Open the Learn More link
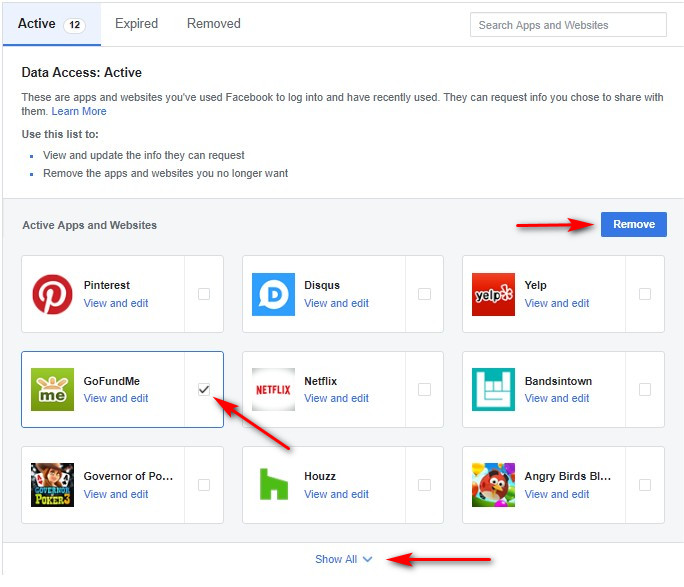The height and width of the screenshot is (587, 684). click(79, 111)
